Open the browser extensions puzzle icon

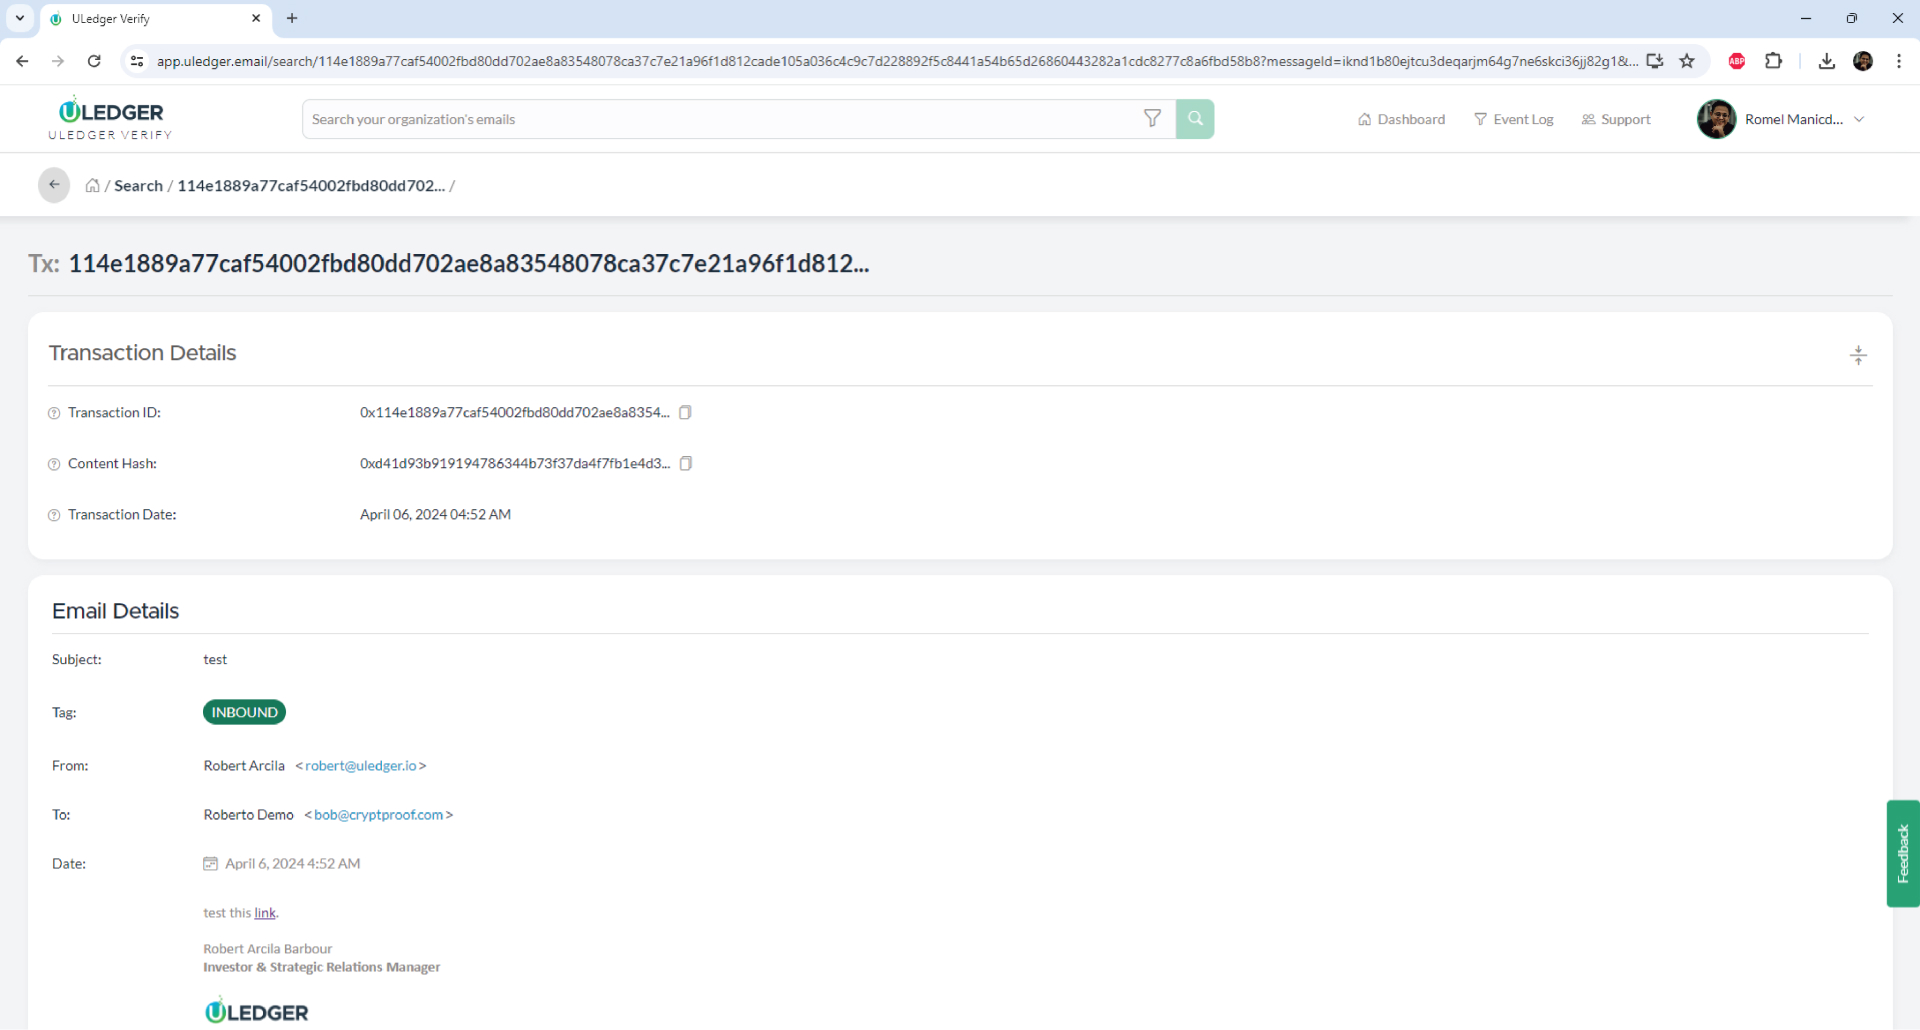(x=1773, y=61)
